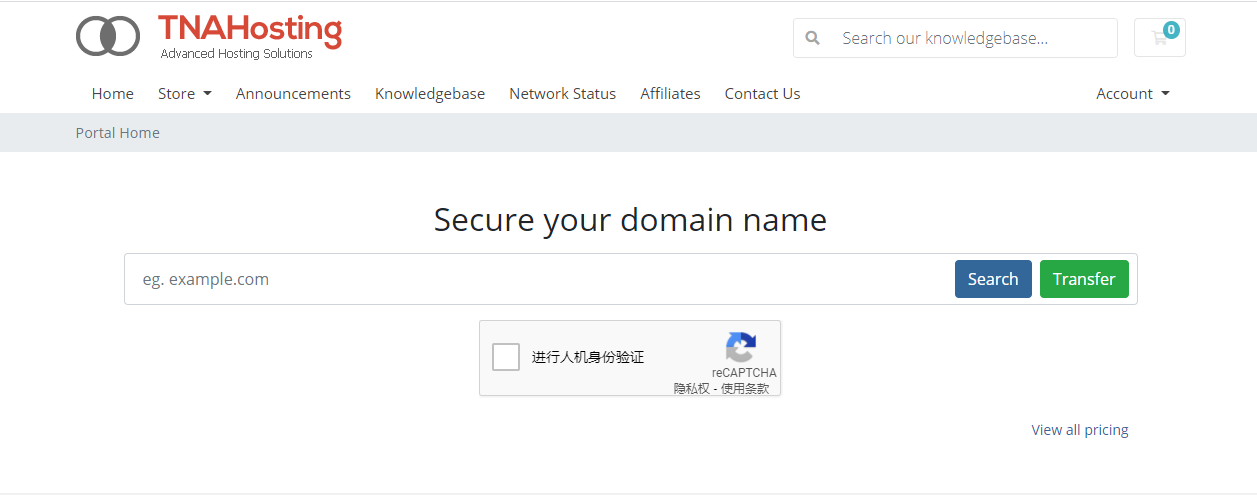Viewport: 1257px width, 495px height.
Task: Focus the domain name input field
Action: 540,279
